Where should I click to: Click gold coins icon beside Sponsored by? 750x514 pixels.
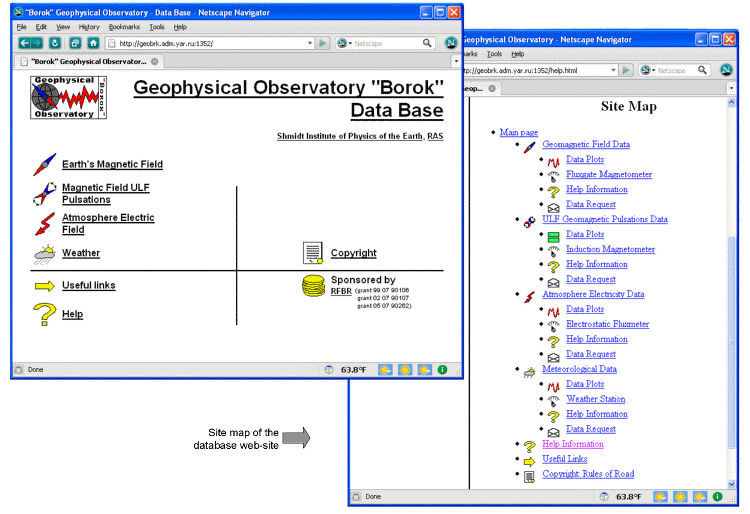point(313,286)
